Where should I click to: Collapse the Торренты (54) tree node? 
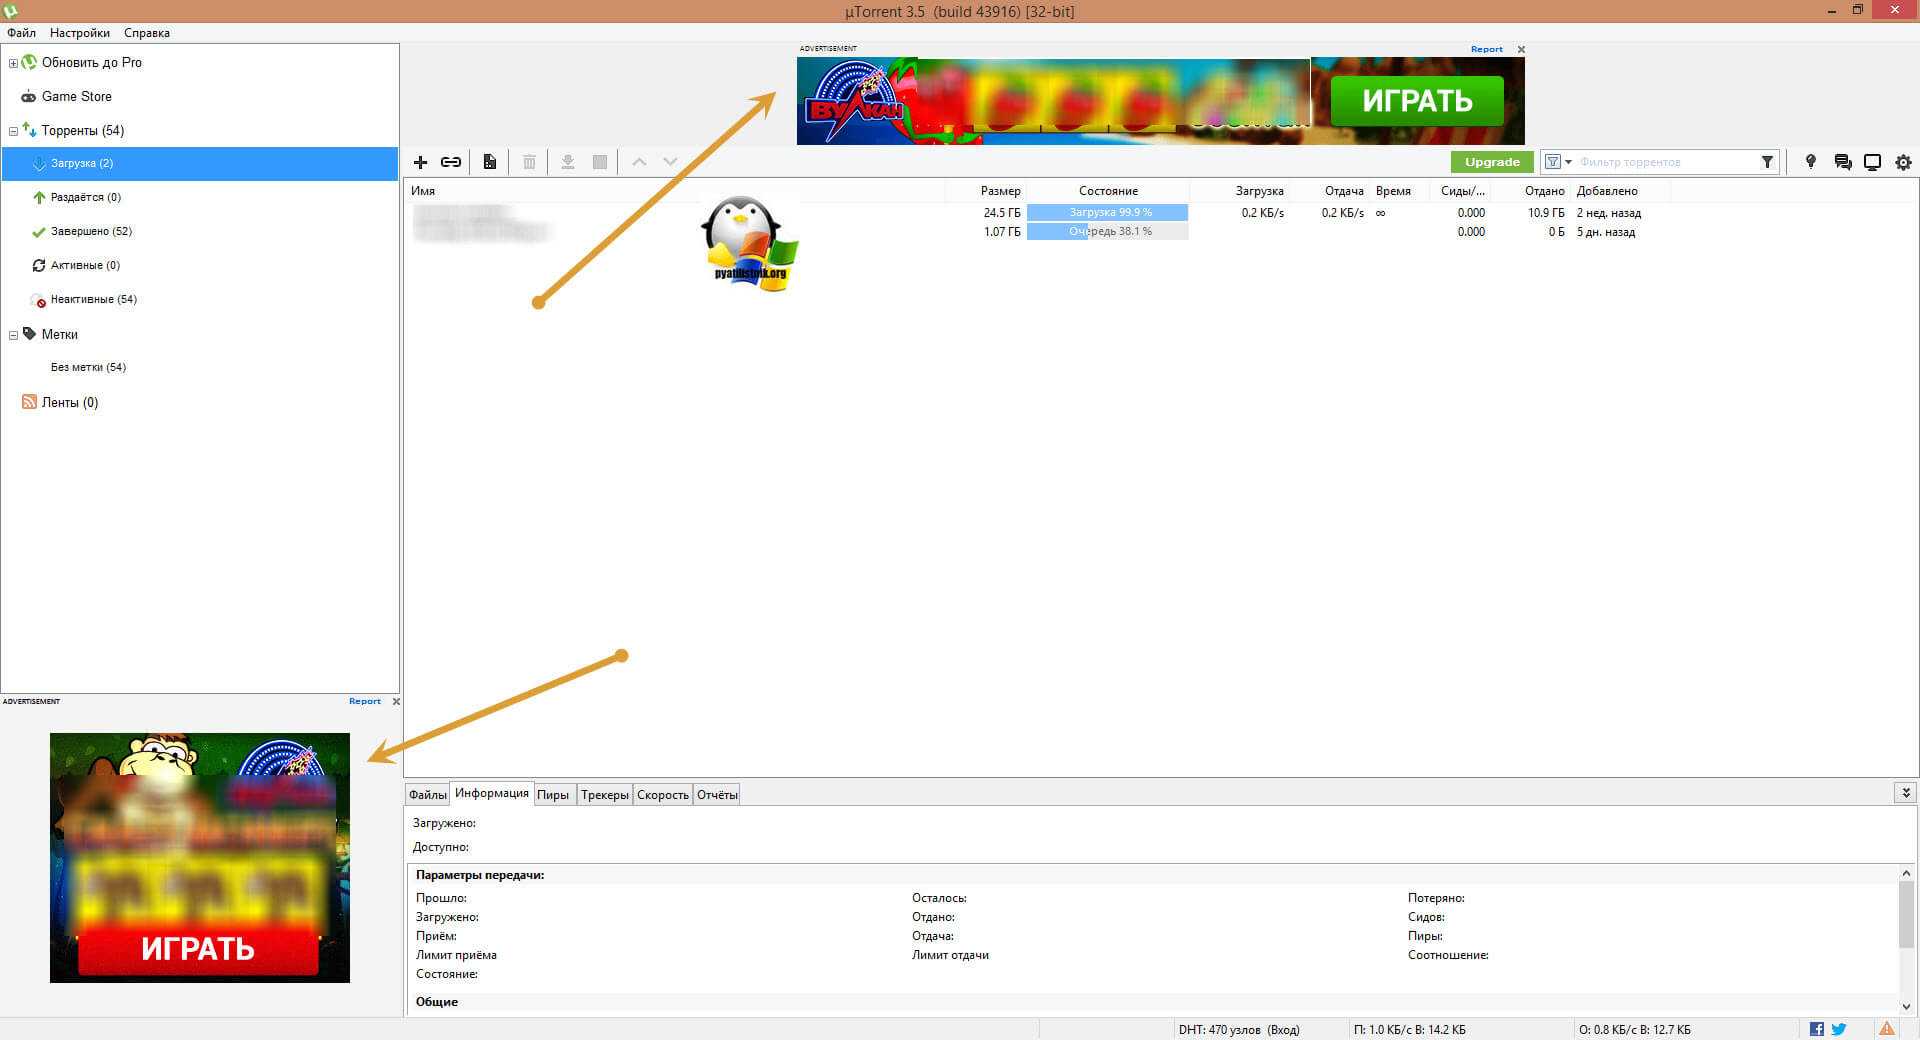coord(13,131)
